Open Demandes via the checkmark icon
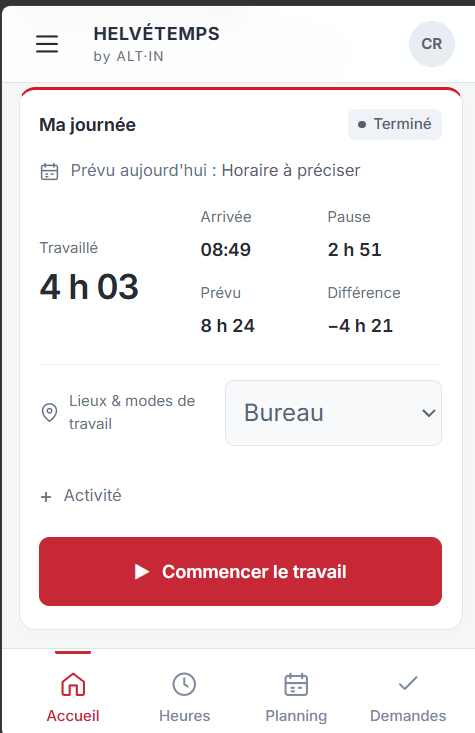Screen dimensions: 475x733 tap(408, 684)
